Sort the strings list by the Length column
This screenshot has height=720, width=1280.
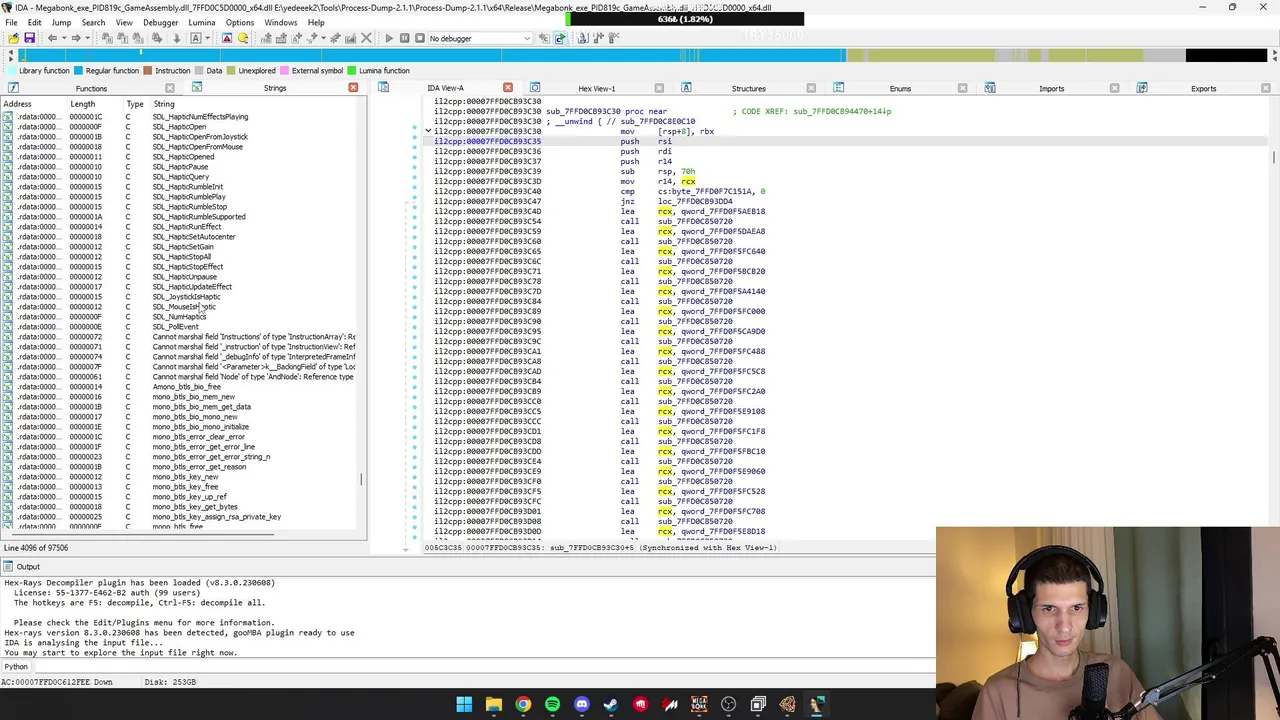pyautogui.click(x=96, y=104)
